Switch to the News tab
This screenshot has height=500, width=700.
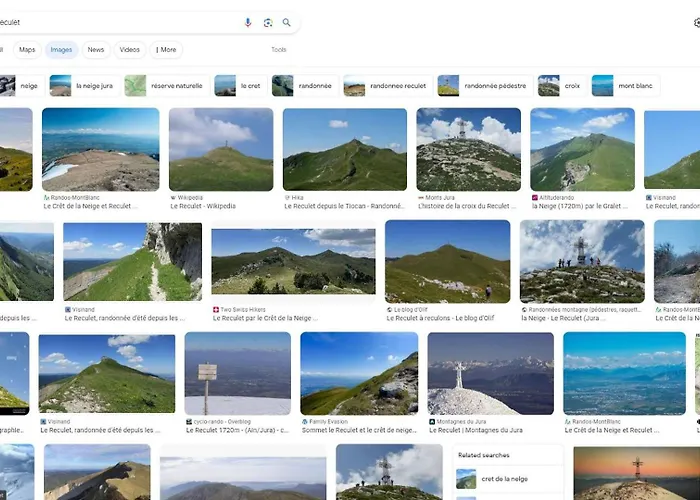pyautogui.click(x=96, y=50)
